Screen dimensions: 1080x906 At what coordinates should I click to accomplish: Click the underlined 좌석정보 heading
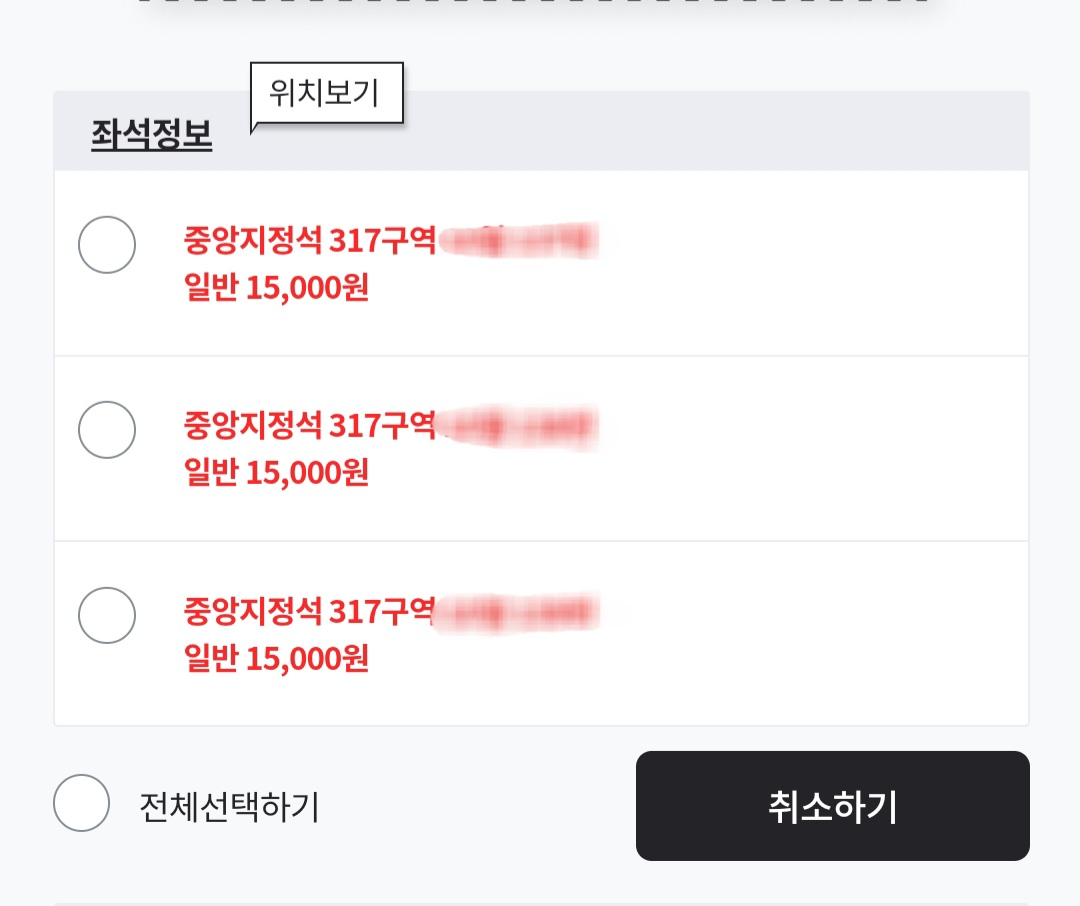pos(152,134)
